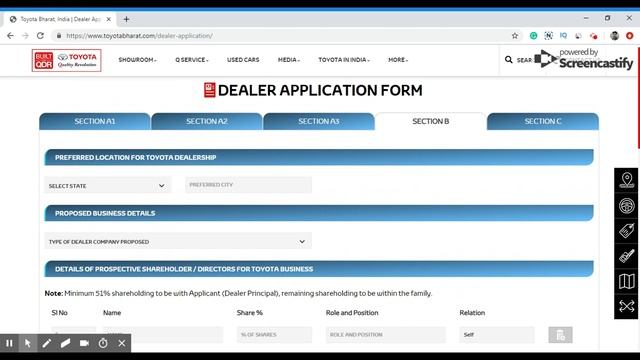This screenshot has width=640, height=360.
Task: Click the Sl No column header
Action: coord(60,313)
